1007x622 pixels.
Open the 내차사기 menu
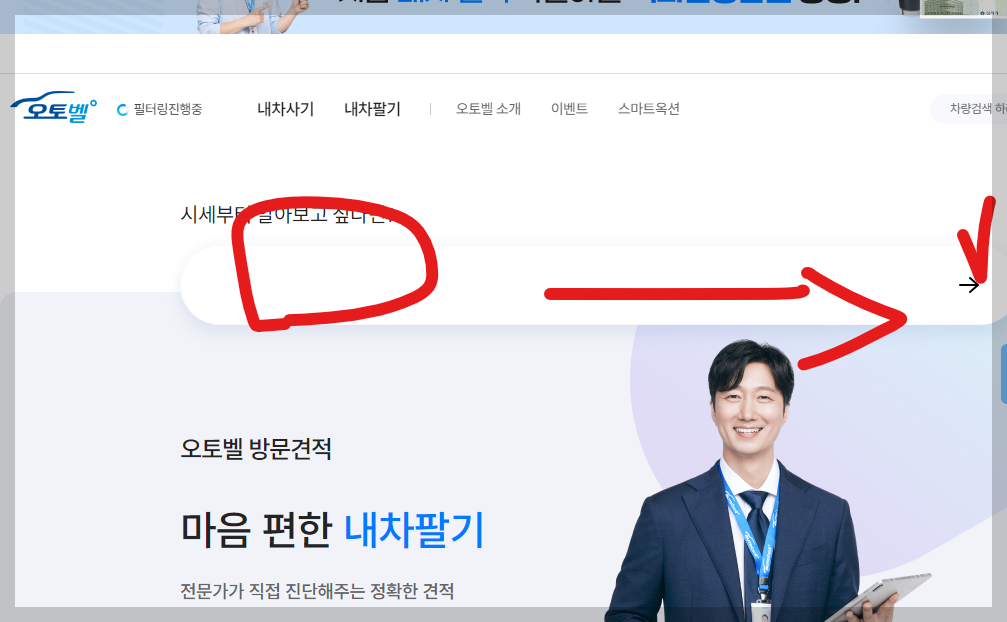click(285, 109)
